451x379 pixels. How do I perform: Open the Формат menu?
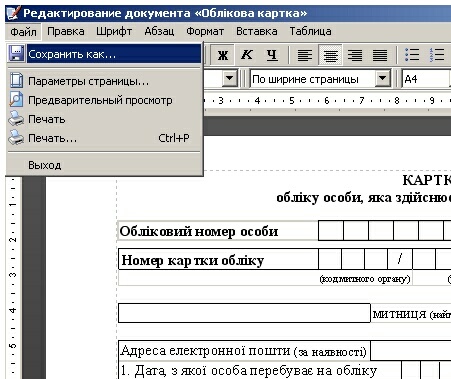(x=205, y=31)
